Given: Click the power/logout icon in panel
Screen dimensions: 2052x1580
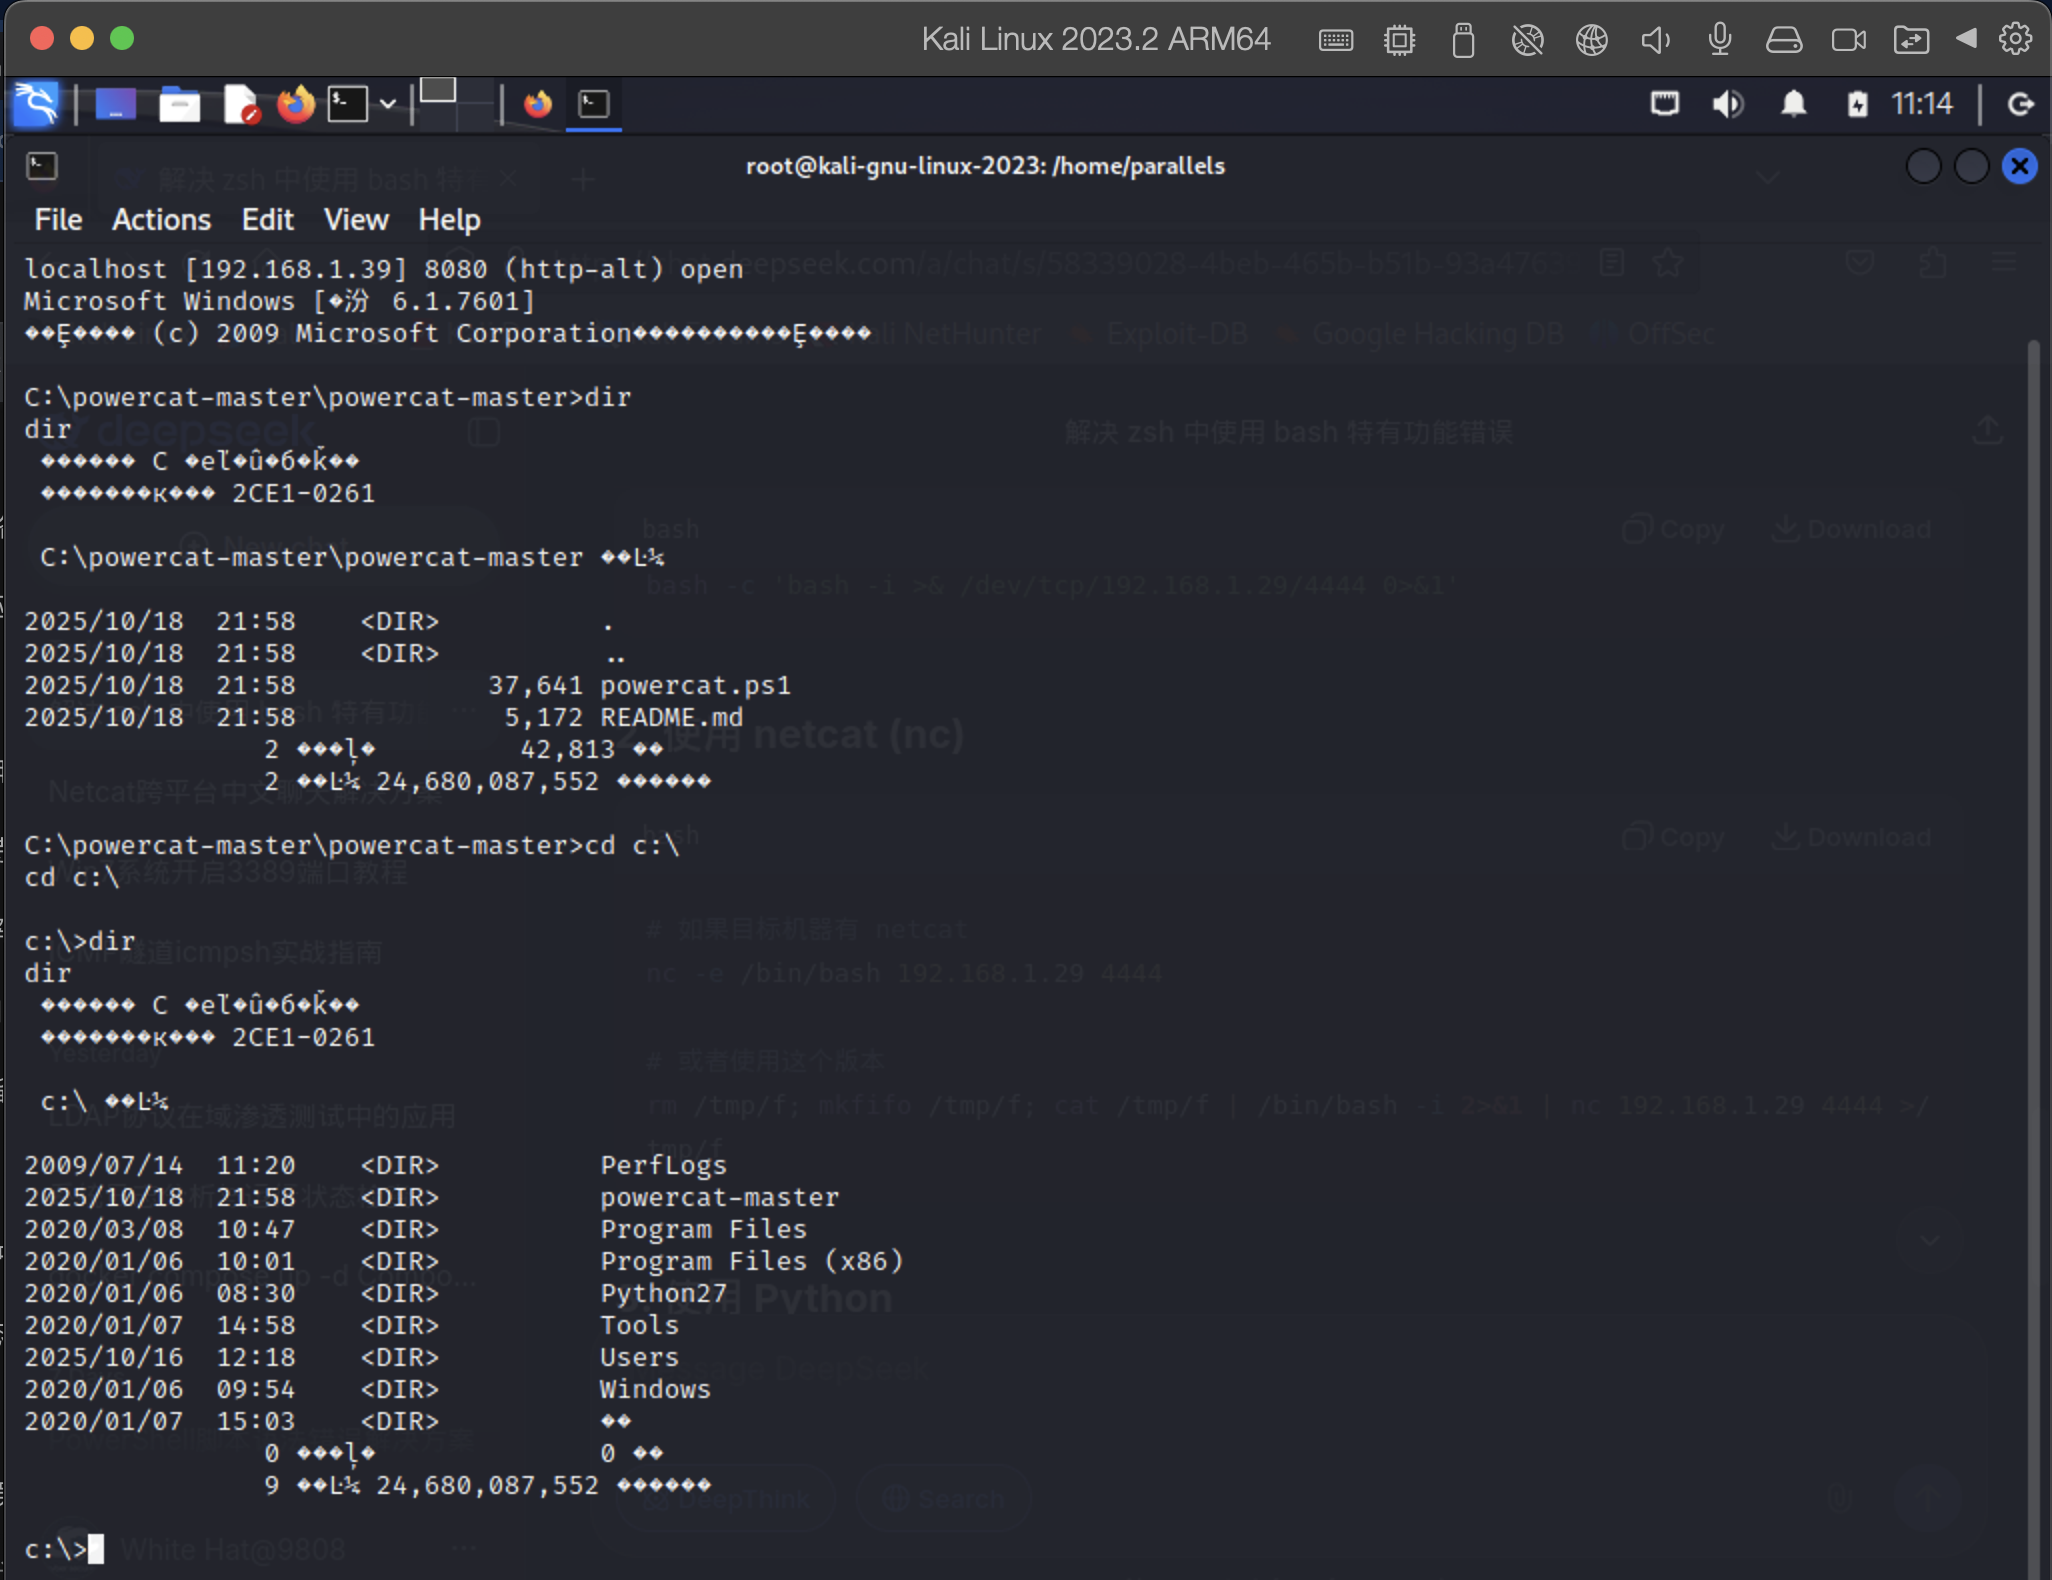Looking at the screenshot, I should coord(2020,104).
